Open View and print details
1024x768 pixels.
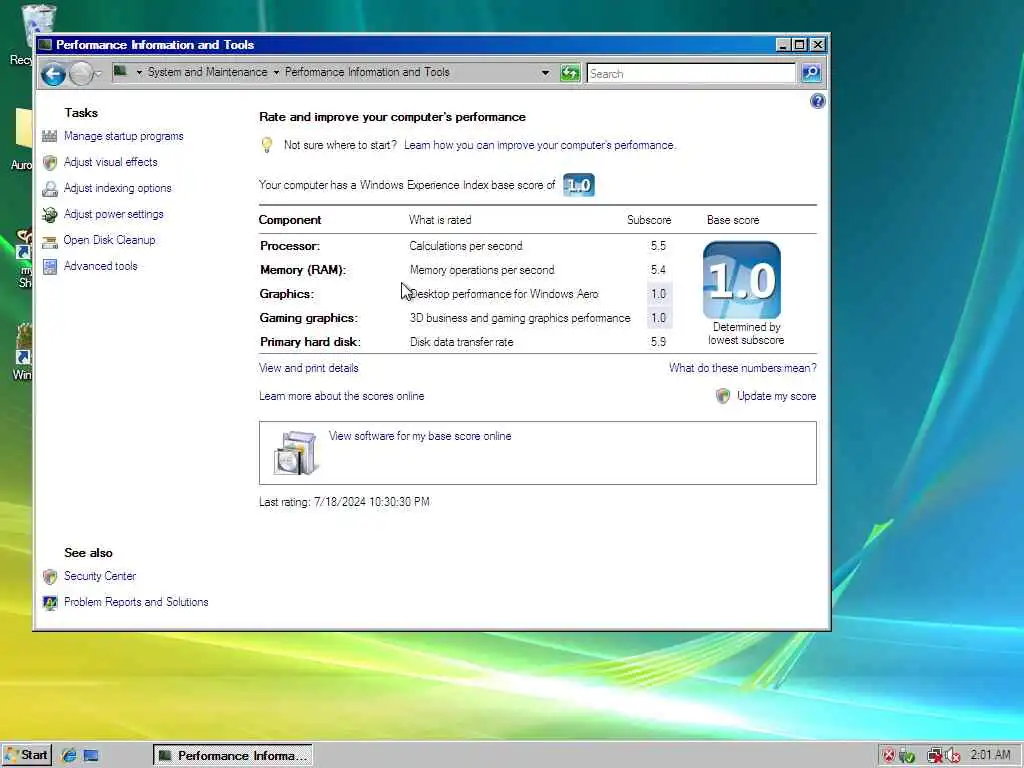(308, 368)
